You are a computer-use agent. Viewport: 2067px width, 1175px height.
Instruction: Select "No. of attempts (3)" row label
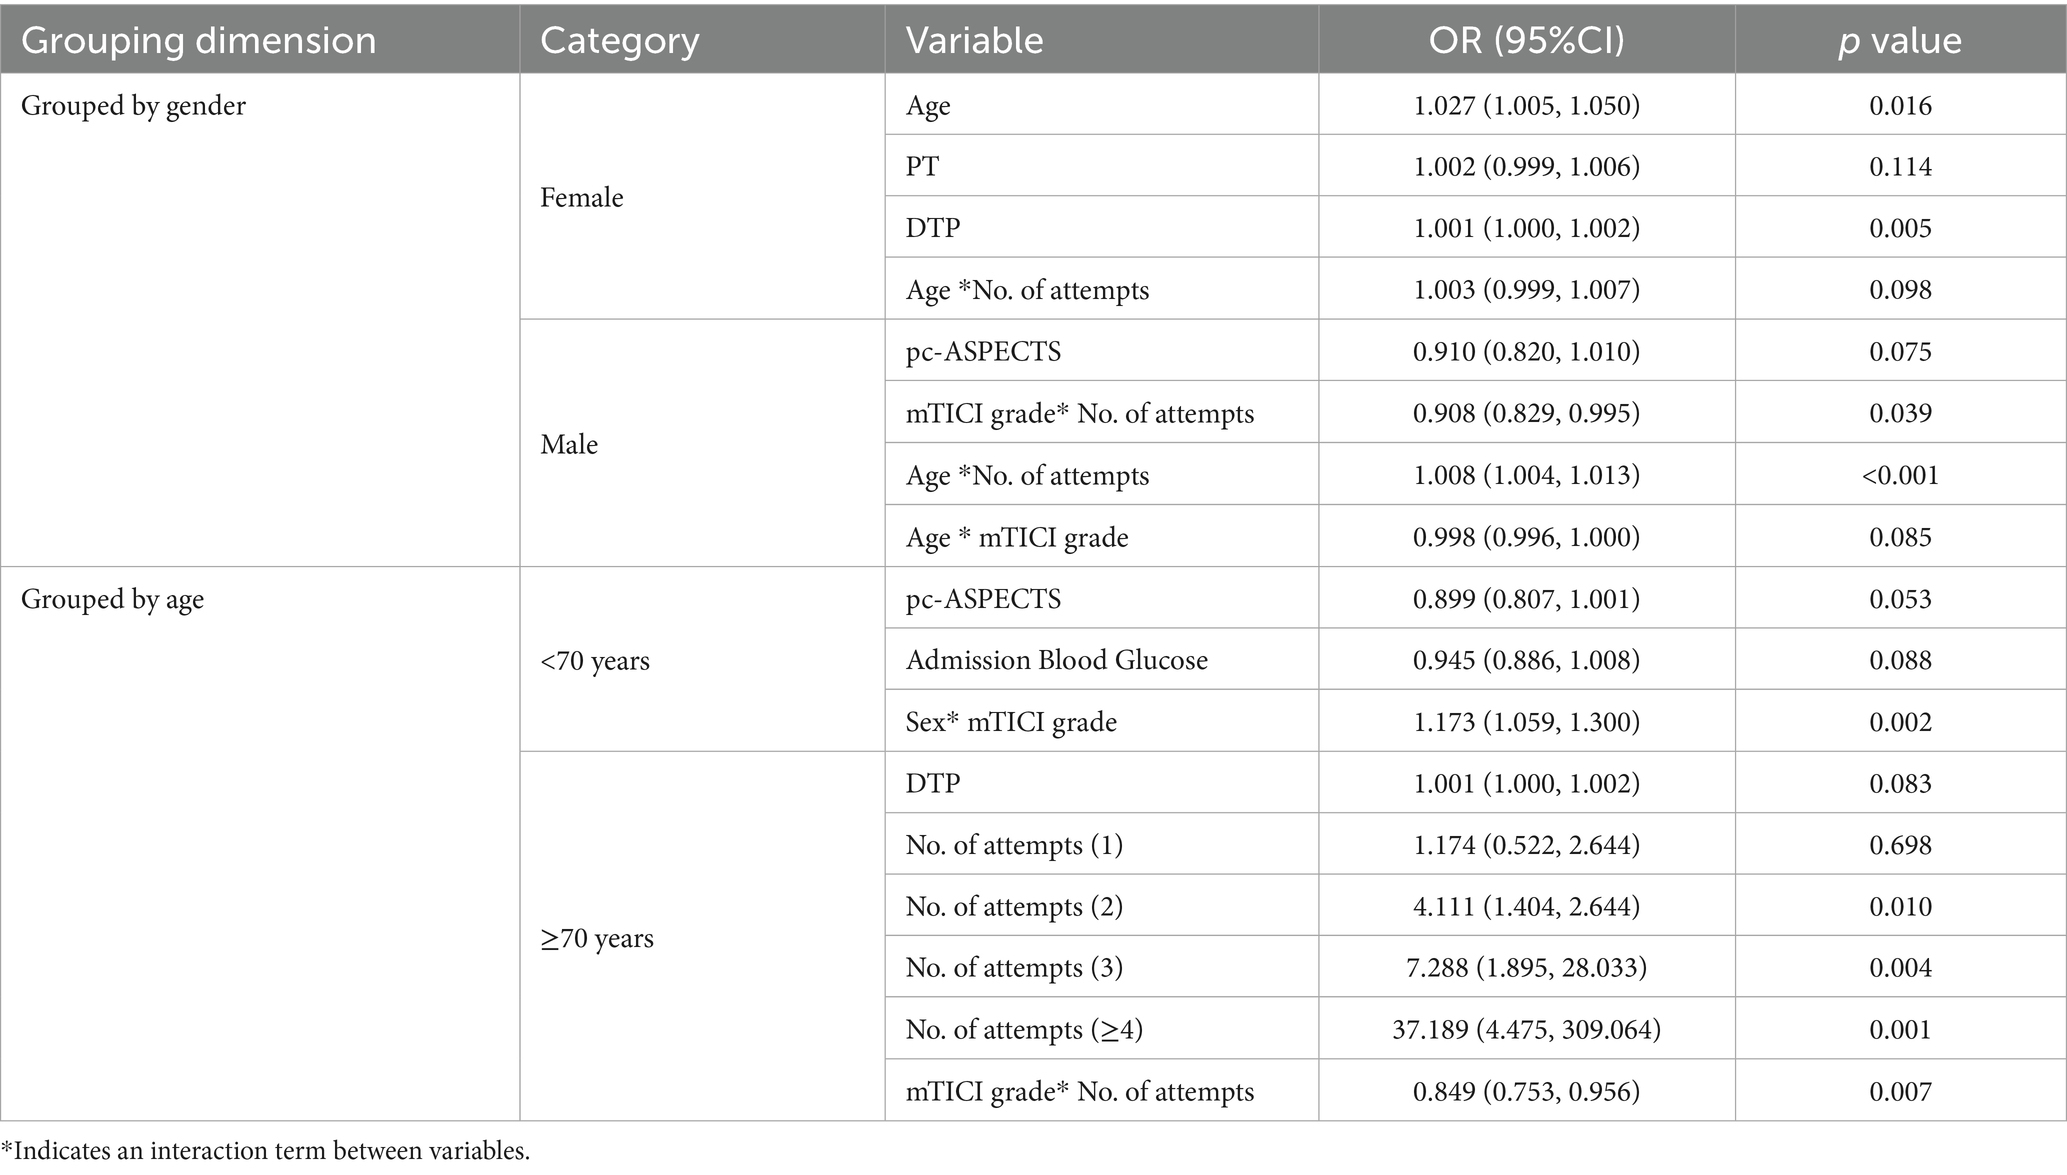click(1013, 968)
